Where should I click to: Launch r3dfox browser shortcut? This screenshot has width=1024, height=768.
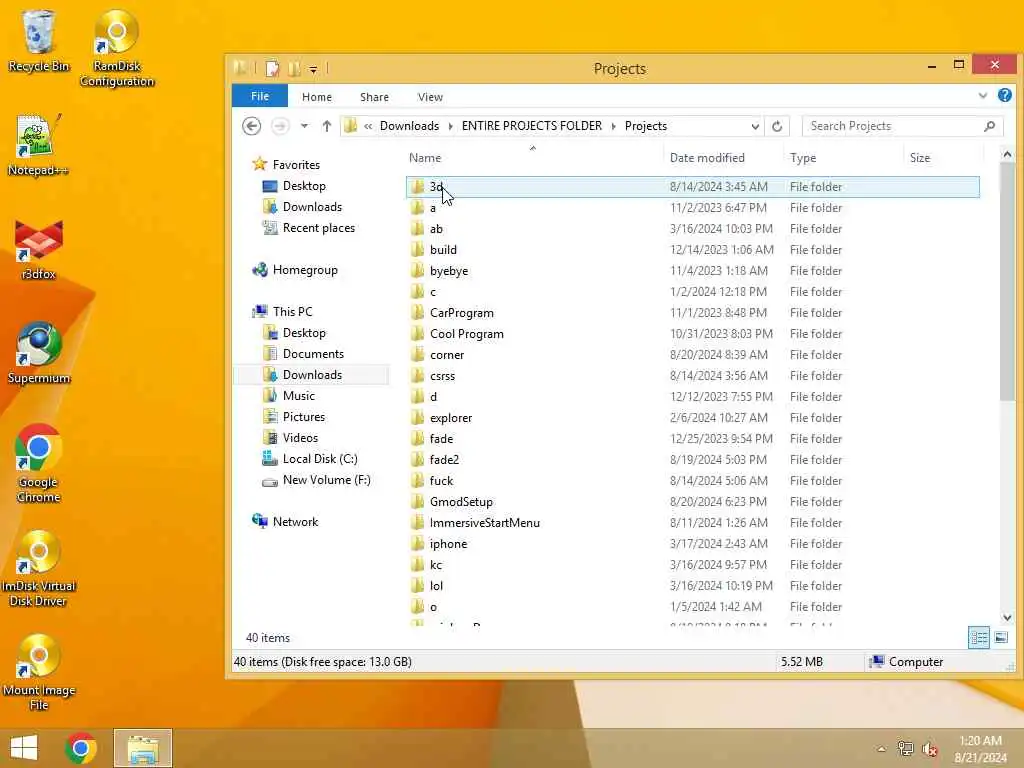pyautogui.click(x=39, y=249)
